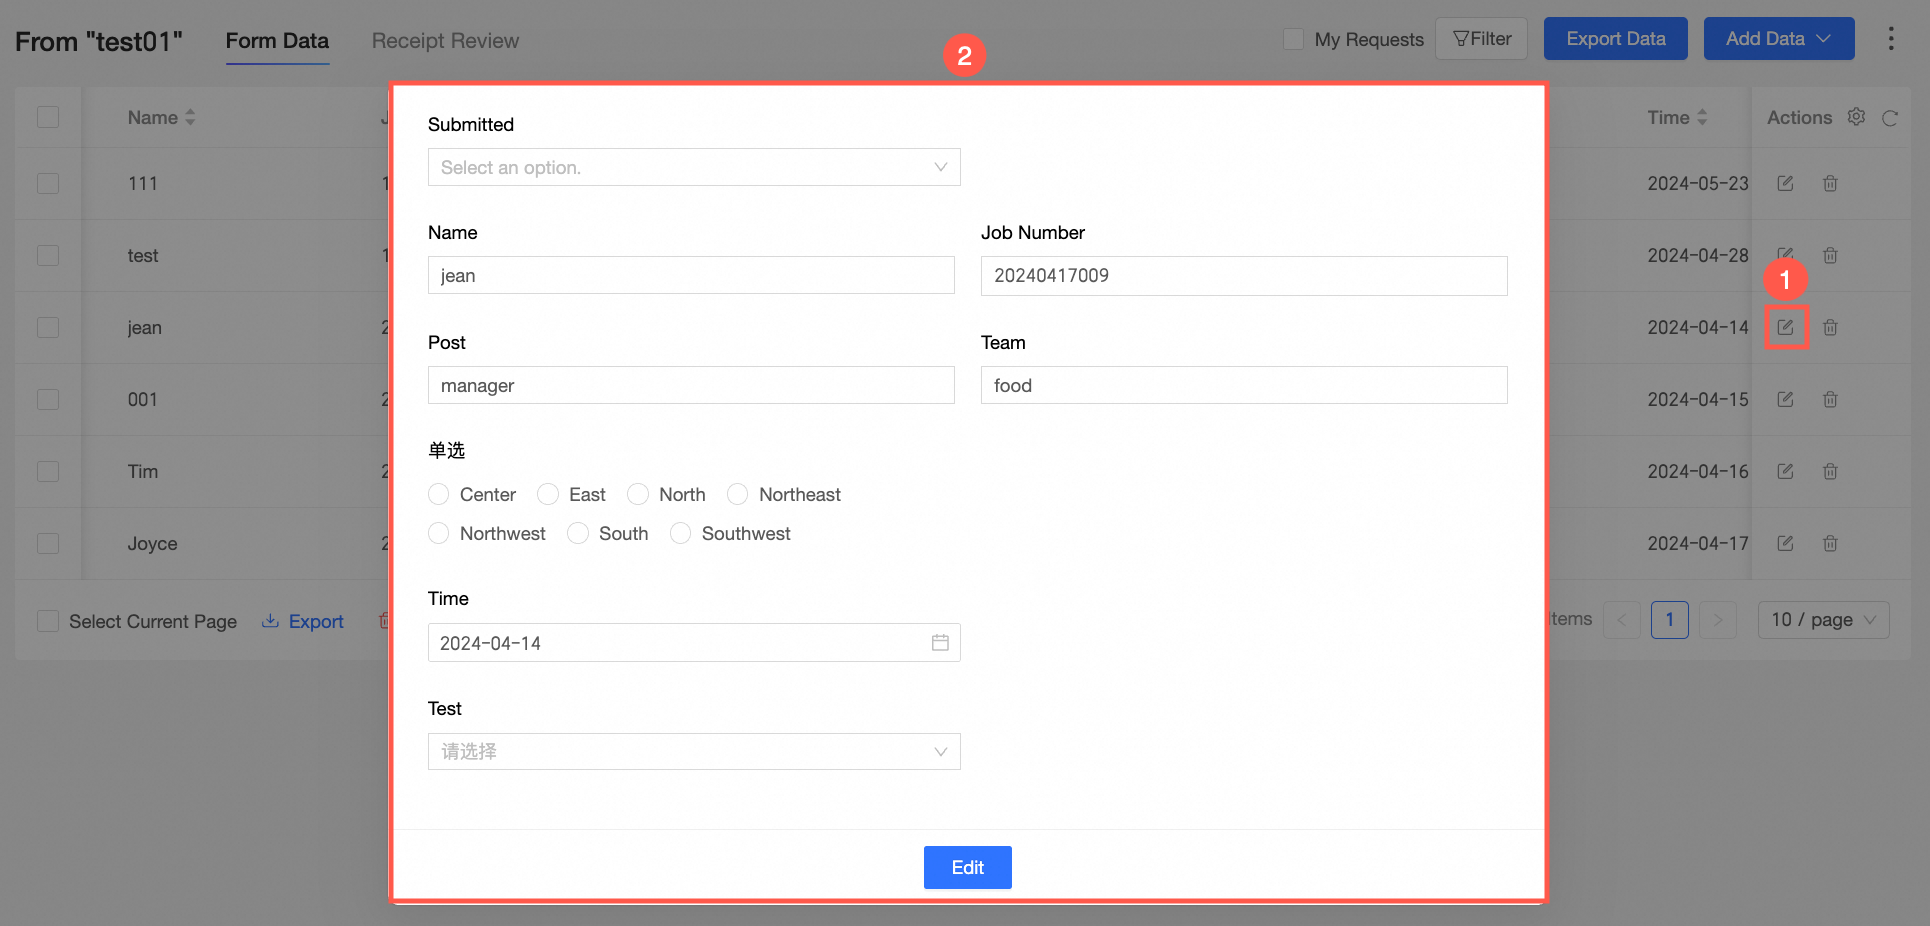Open the vertical three-dot more menu
Image resolution: width=1930 pixels, height=926 pixels.
coord(1890,39)
